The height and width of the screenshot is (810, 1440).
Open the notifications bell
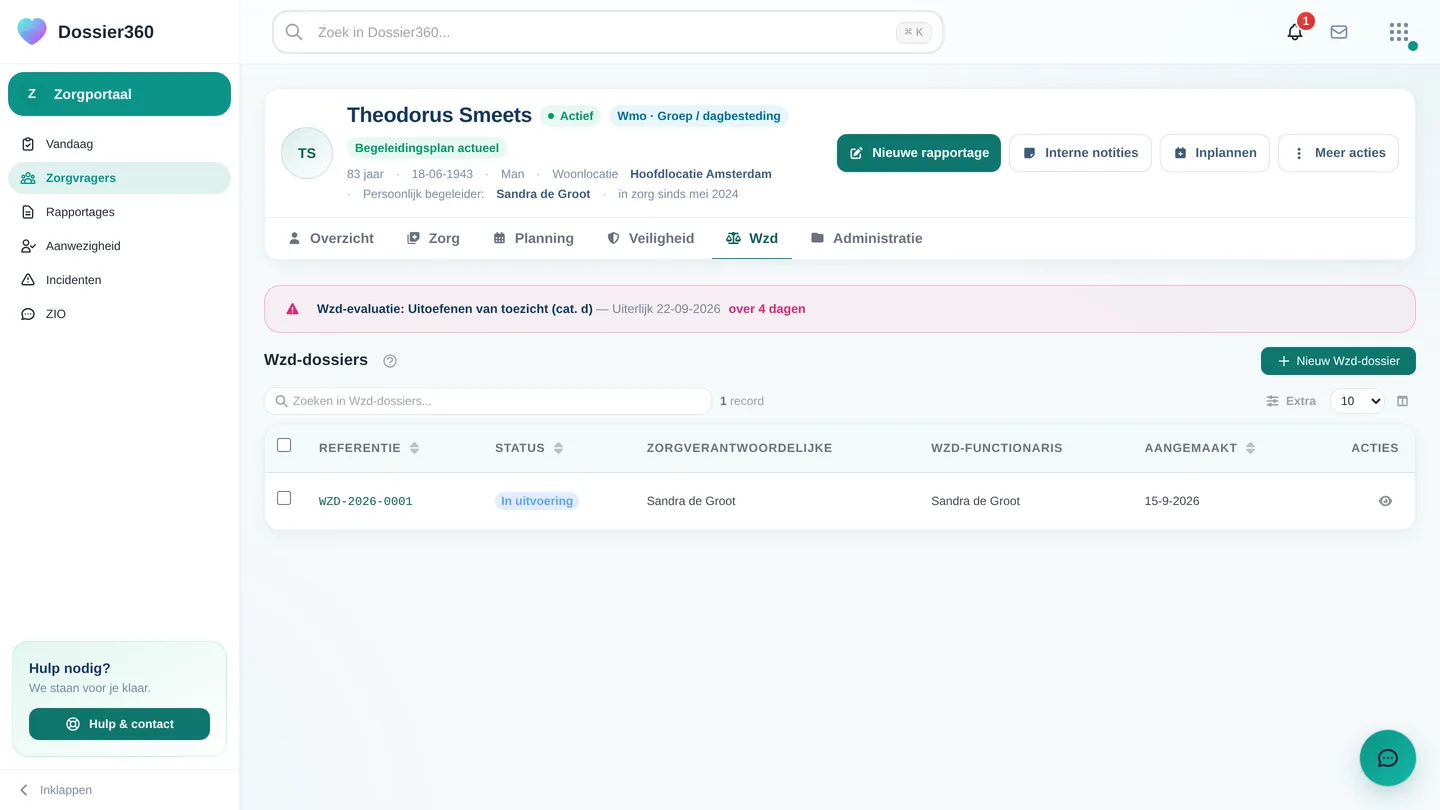[x=1295, y=32]
